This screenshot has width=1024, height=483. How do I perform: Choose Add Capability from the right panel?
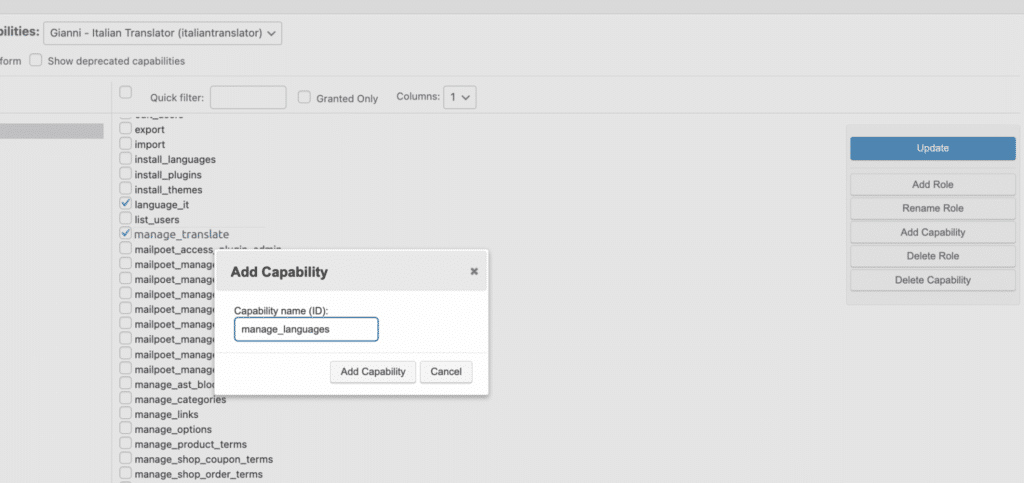tap(933, 232)
